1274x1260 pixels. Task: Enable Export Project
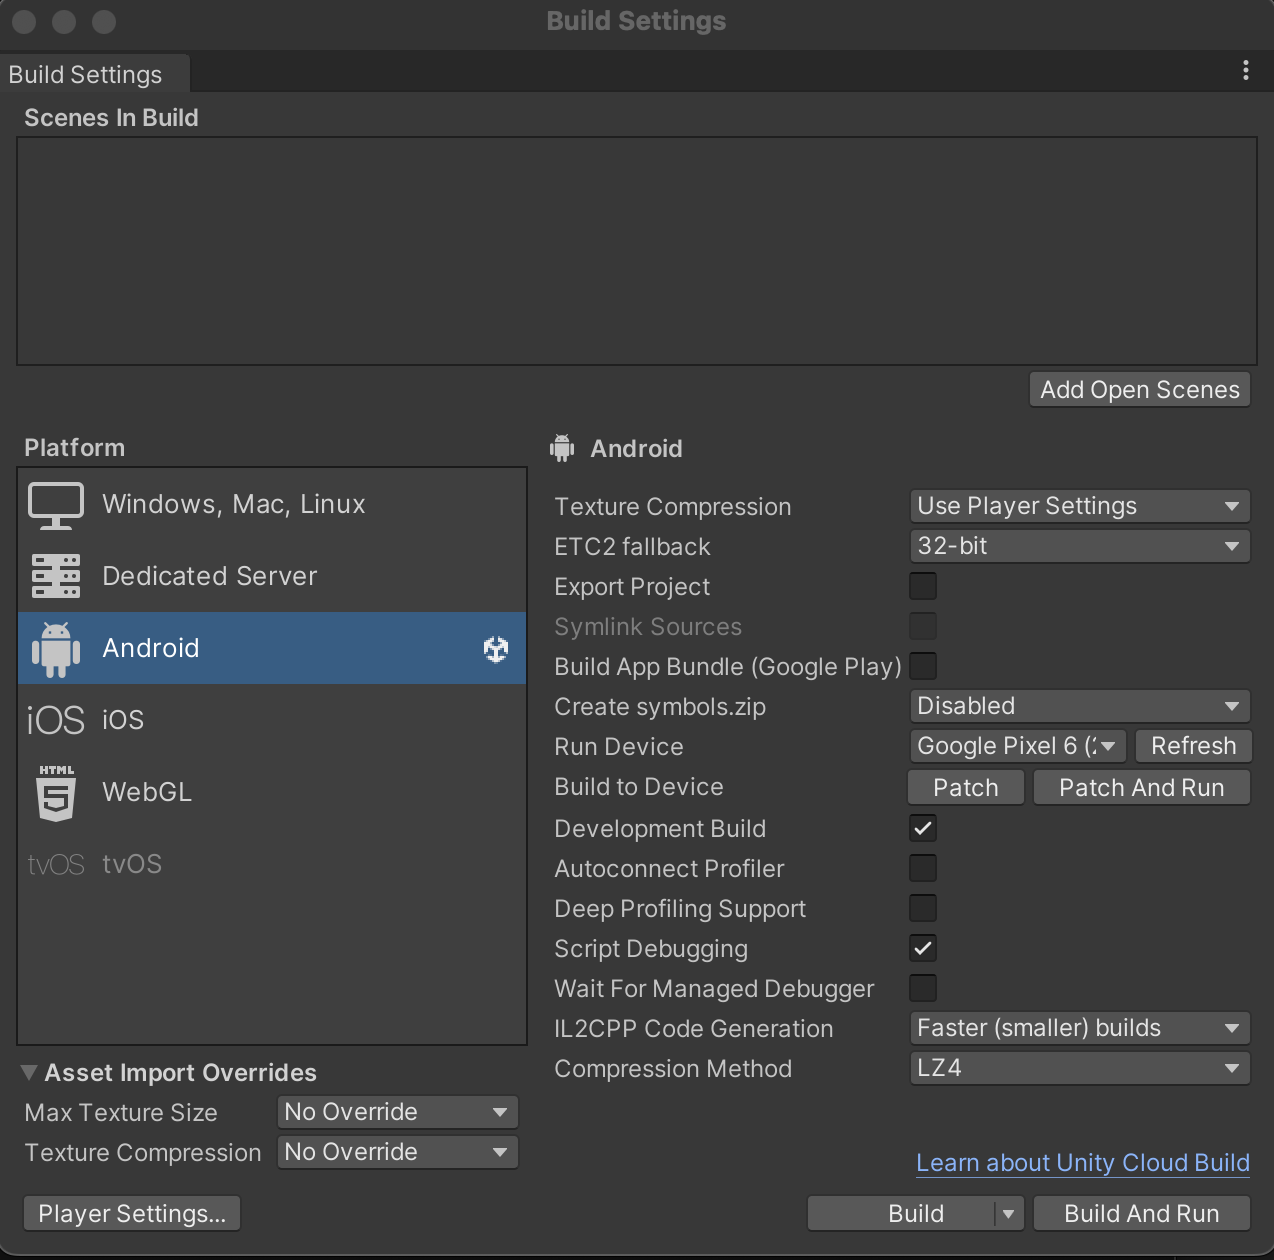(922, 586)
